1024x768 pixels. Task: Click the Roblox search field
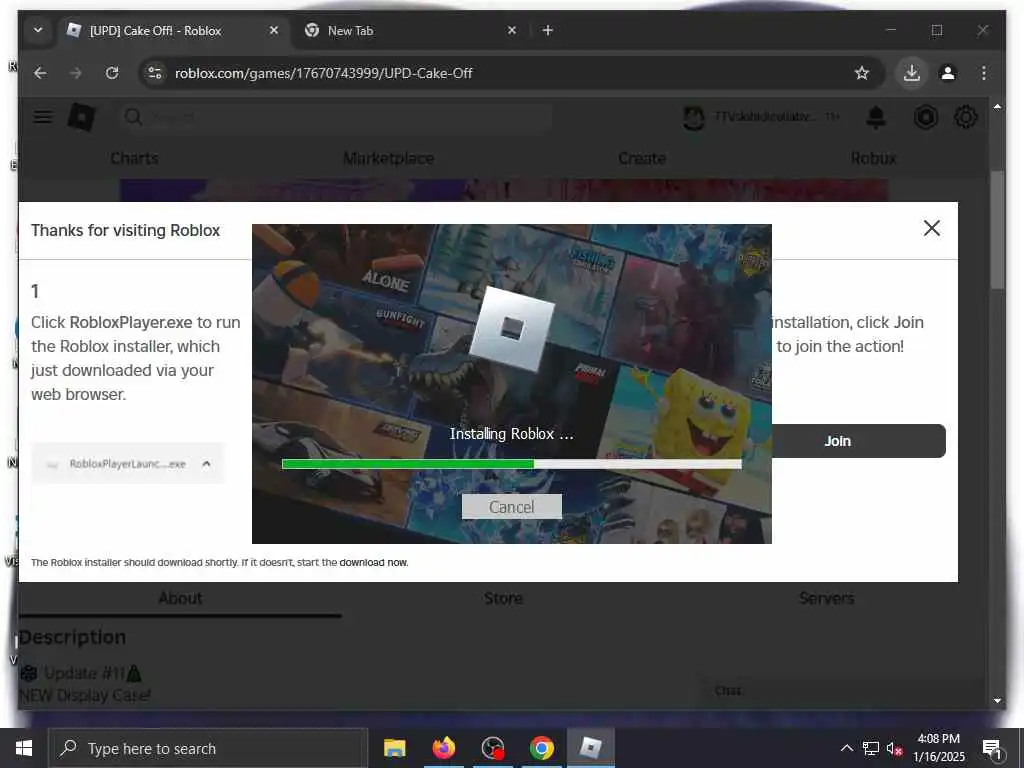click(336, 117)
